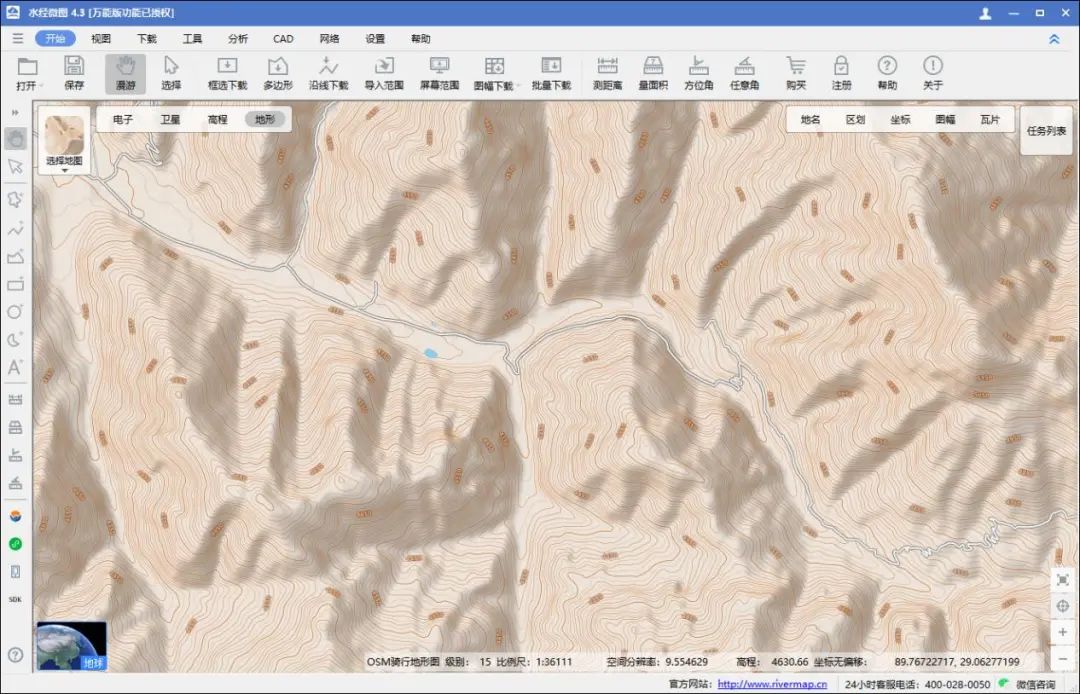
Task: Open the sidebar question-mark help icon
Action: click(x=15, y=655)
